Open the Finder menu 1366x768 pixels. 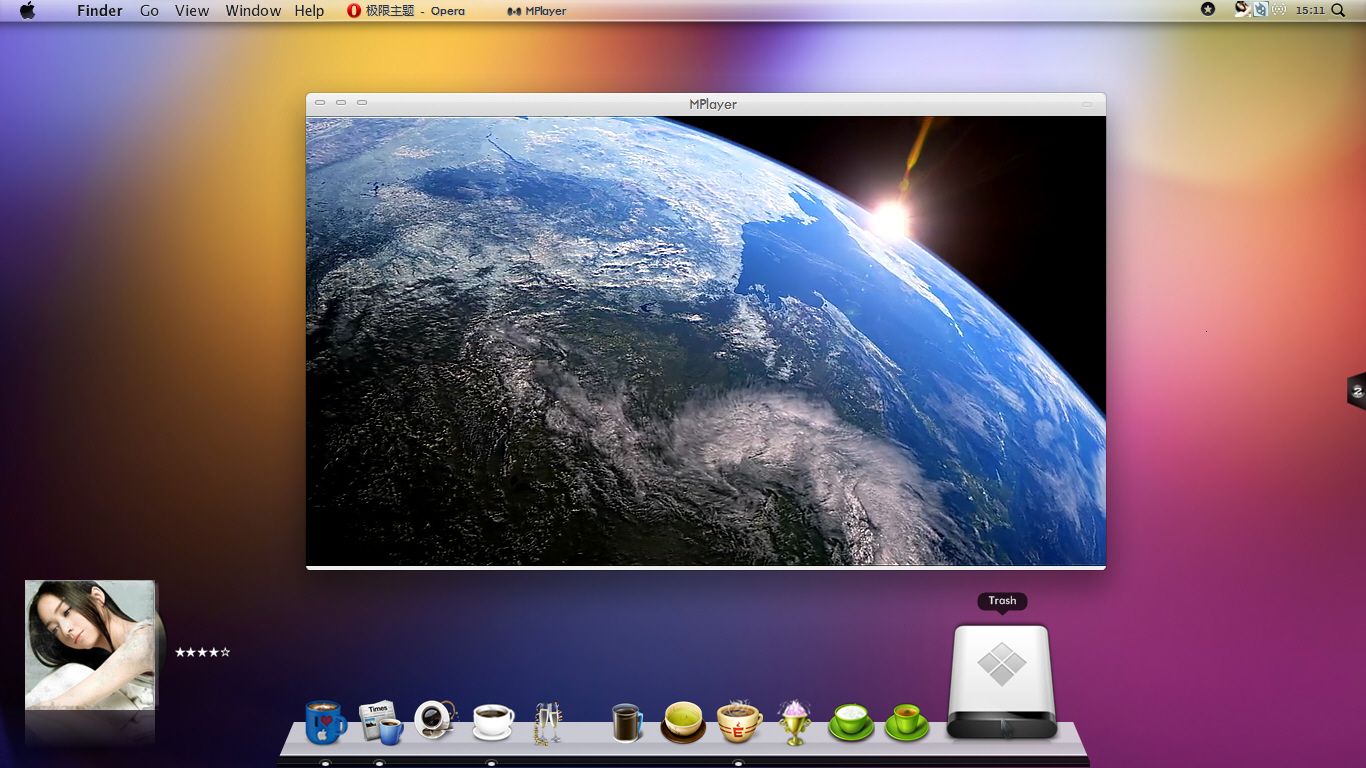tap(100, 11)
